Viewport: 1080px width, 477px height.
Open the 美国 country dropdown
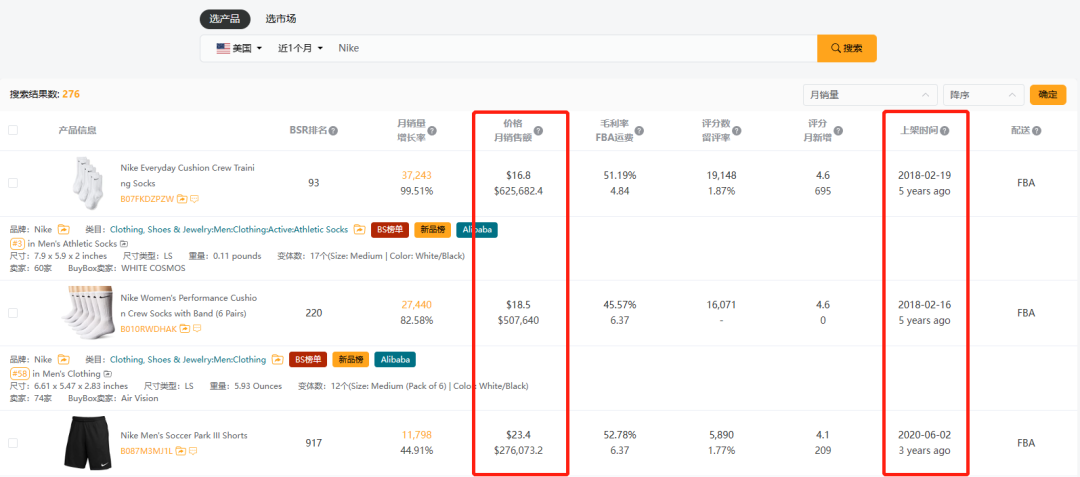click(x=238, y=48)
